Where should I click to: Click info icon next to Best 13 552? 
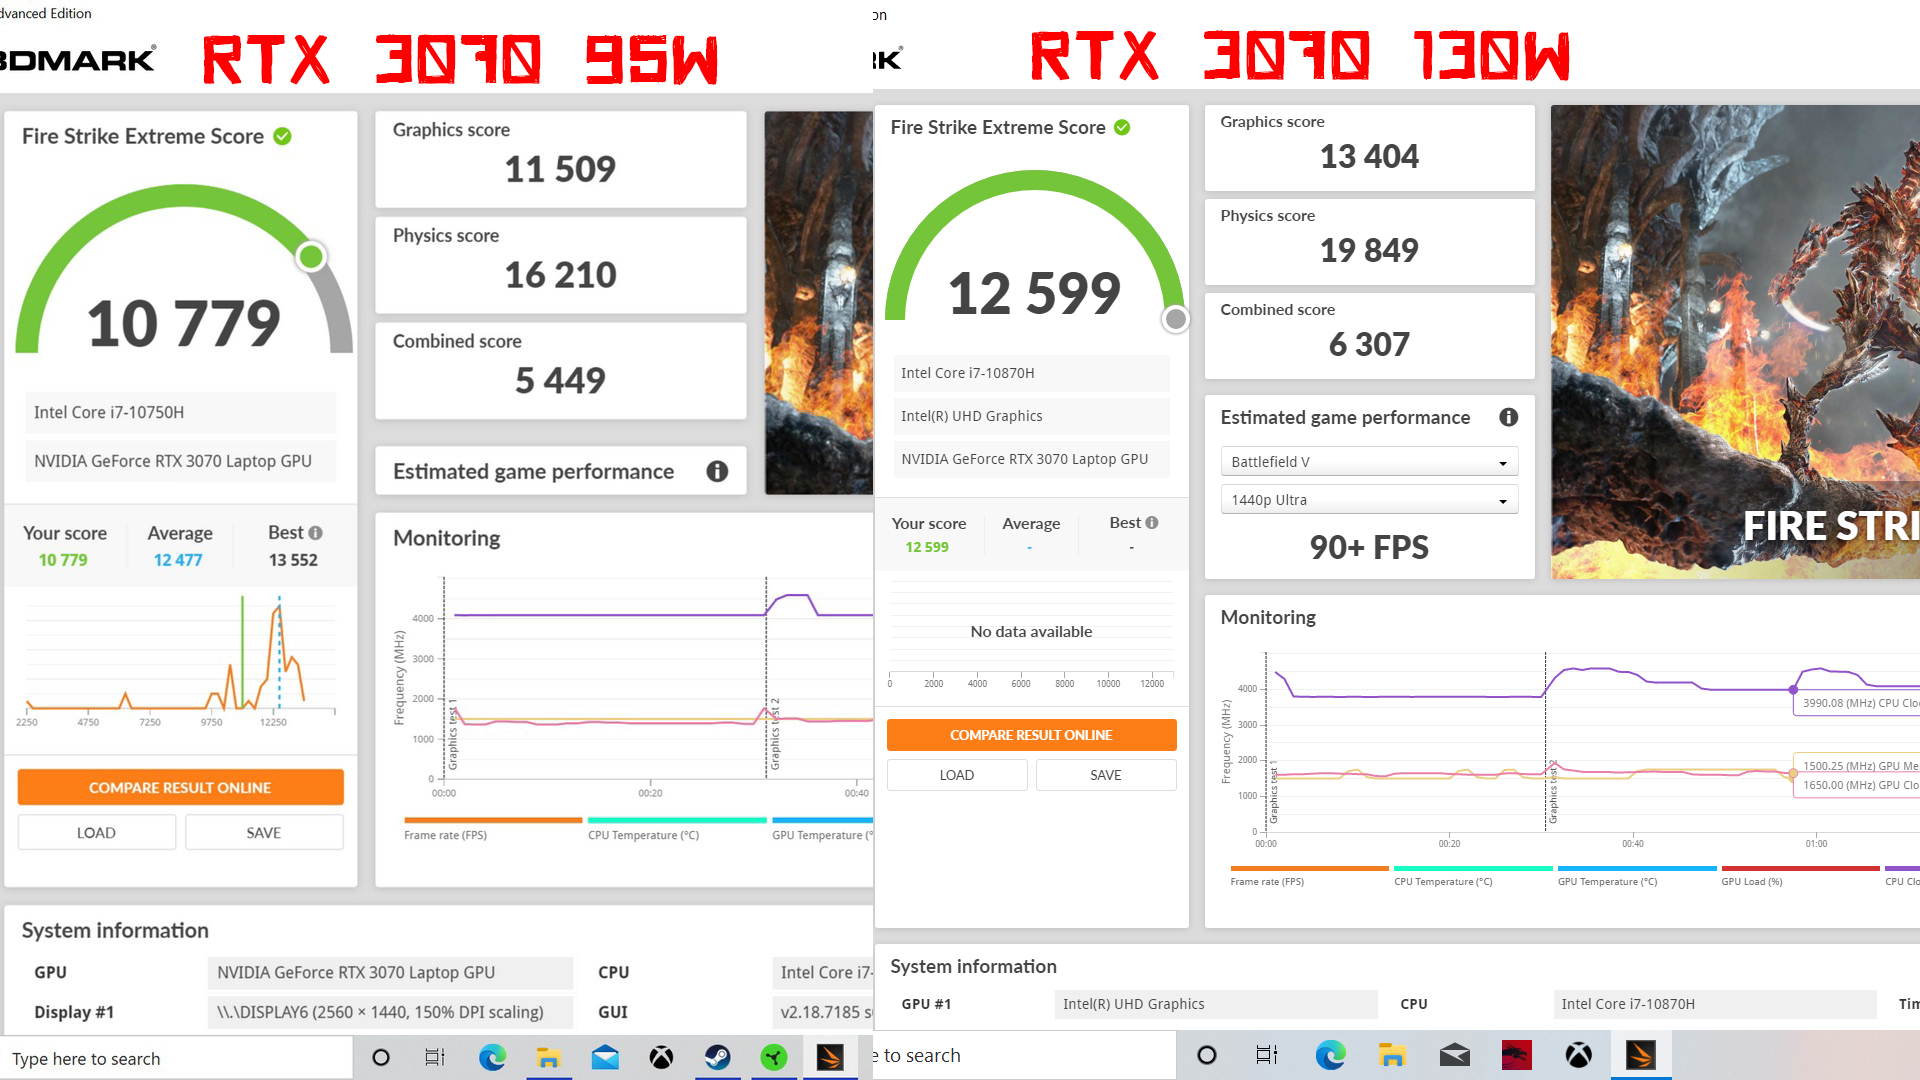pos(316,533)
